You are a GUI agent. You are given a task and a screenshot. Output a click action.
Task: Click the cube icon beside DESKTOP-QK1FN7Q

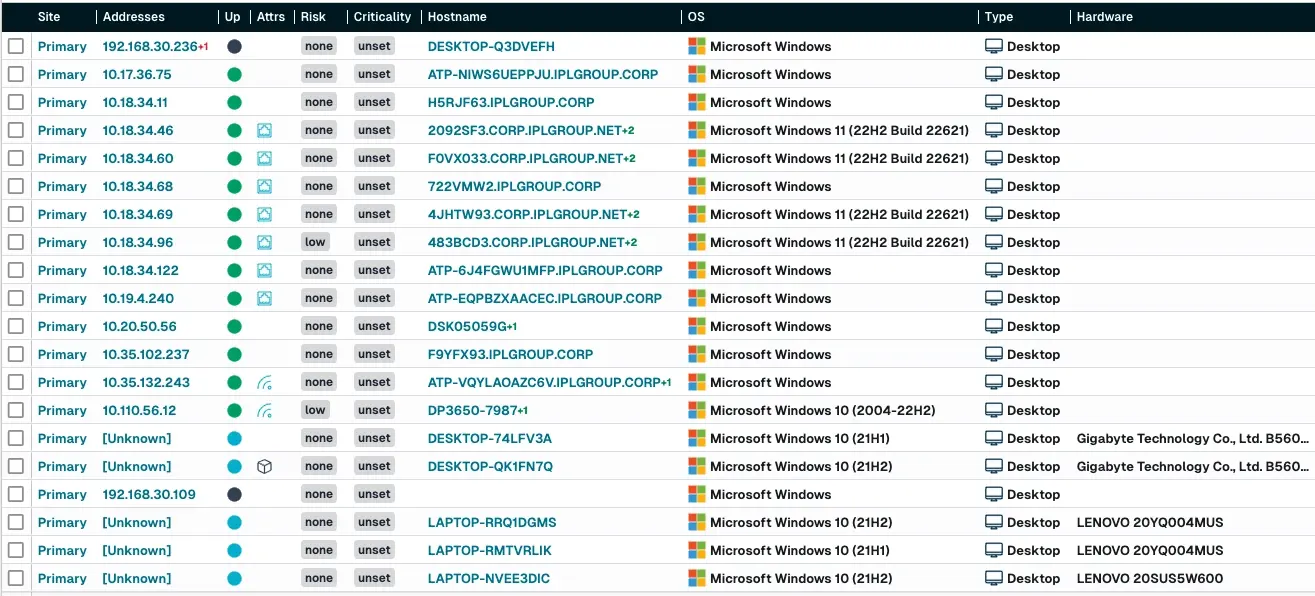coord(264,466)
